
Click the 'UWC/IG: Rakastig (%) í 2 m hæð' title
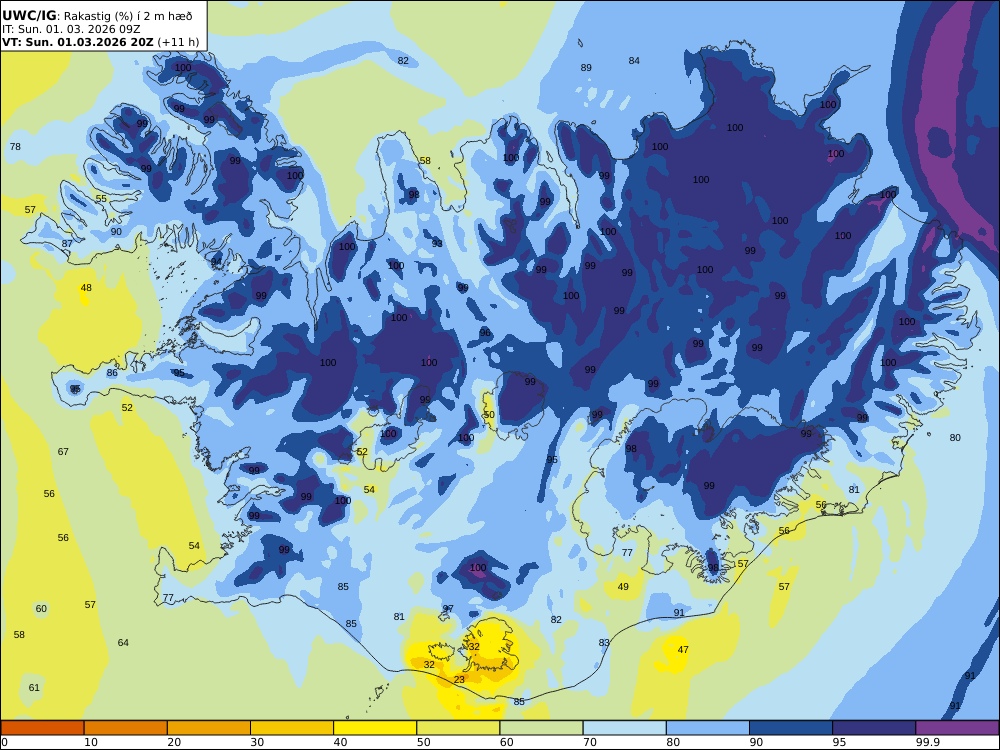pos(97,16)
